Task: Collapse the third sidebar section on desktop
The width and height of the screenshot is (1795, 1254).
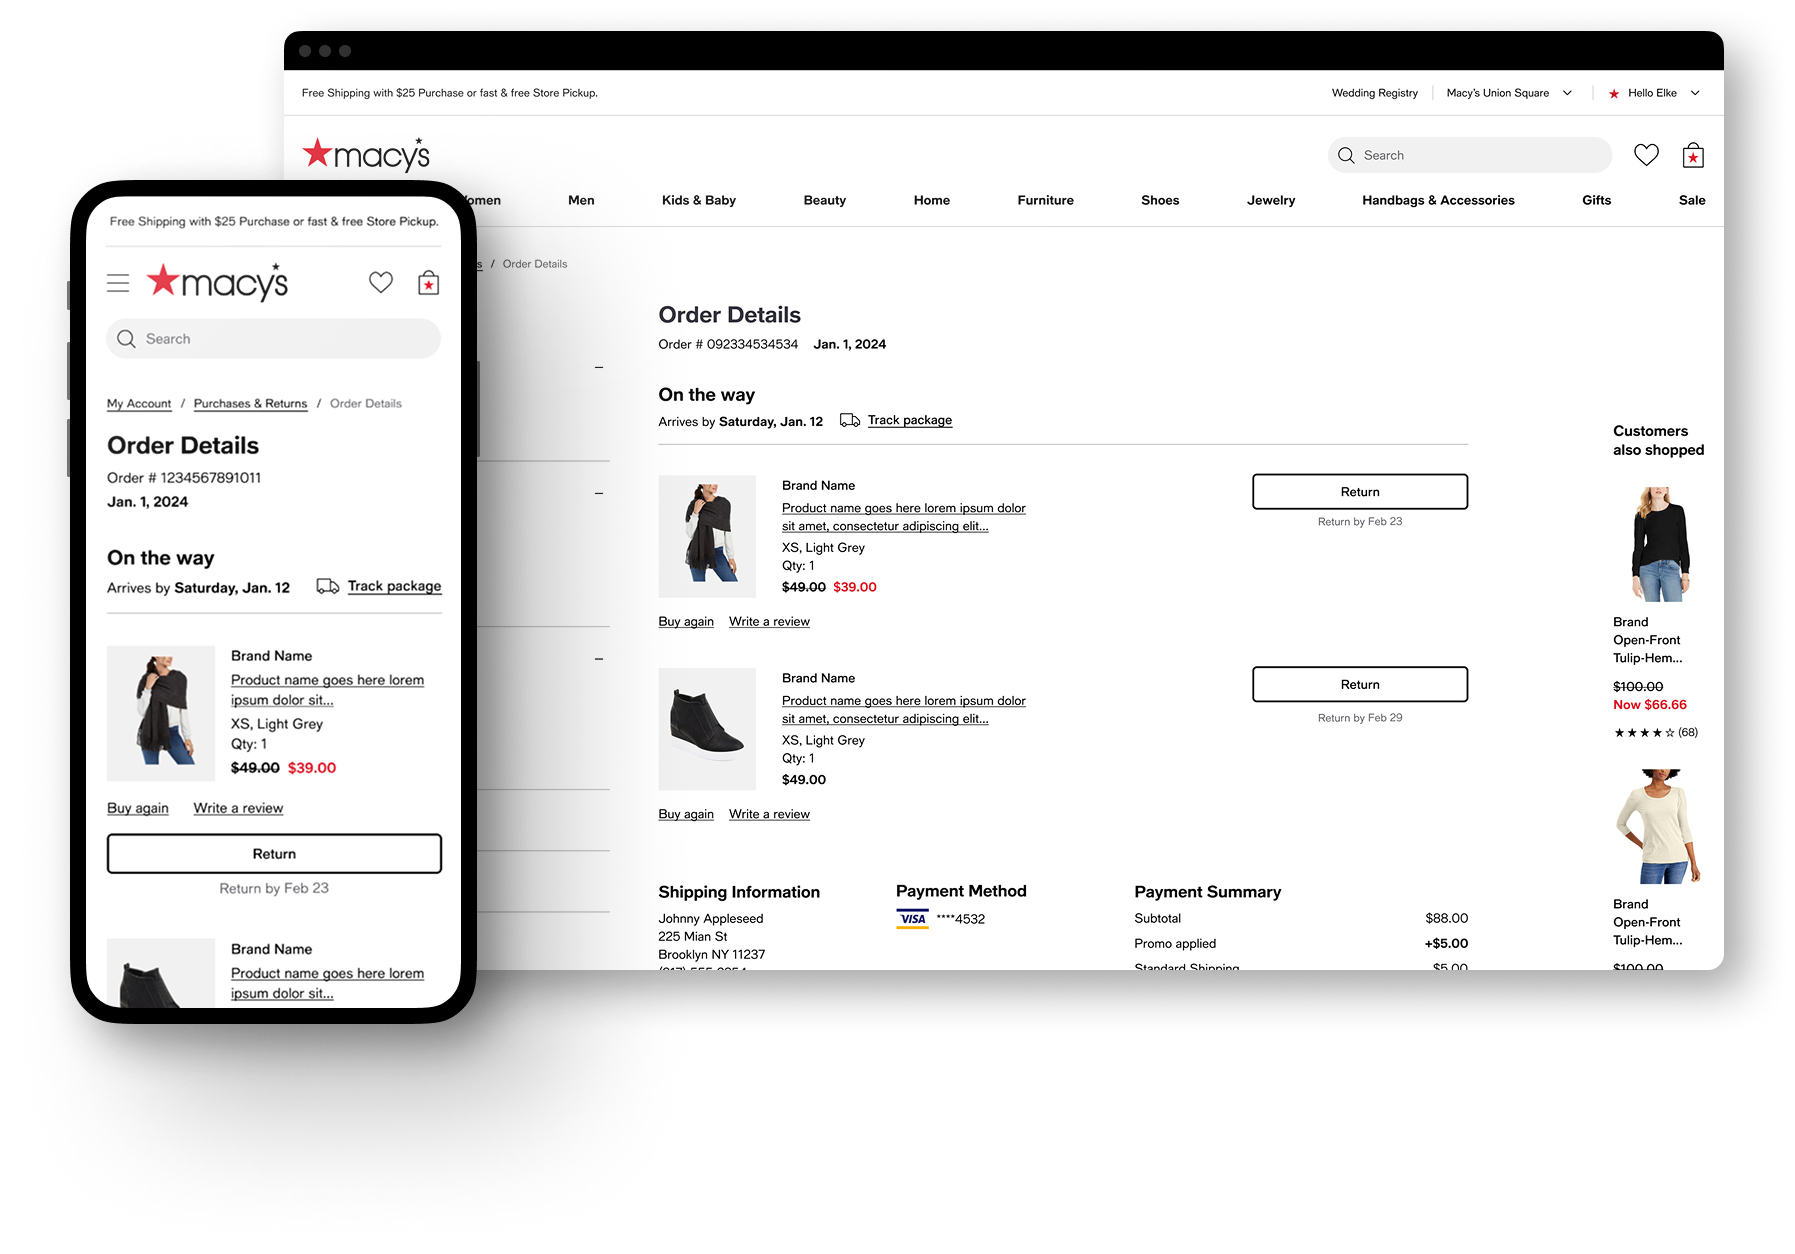Action: [599, 659]
